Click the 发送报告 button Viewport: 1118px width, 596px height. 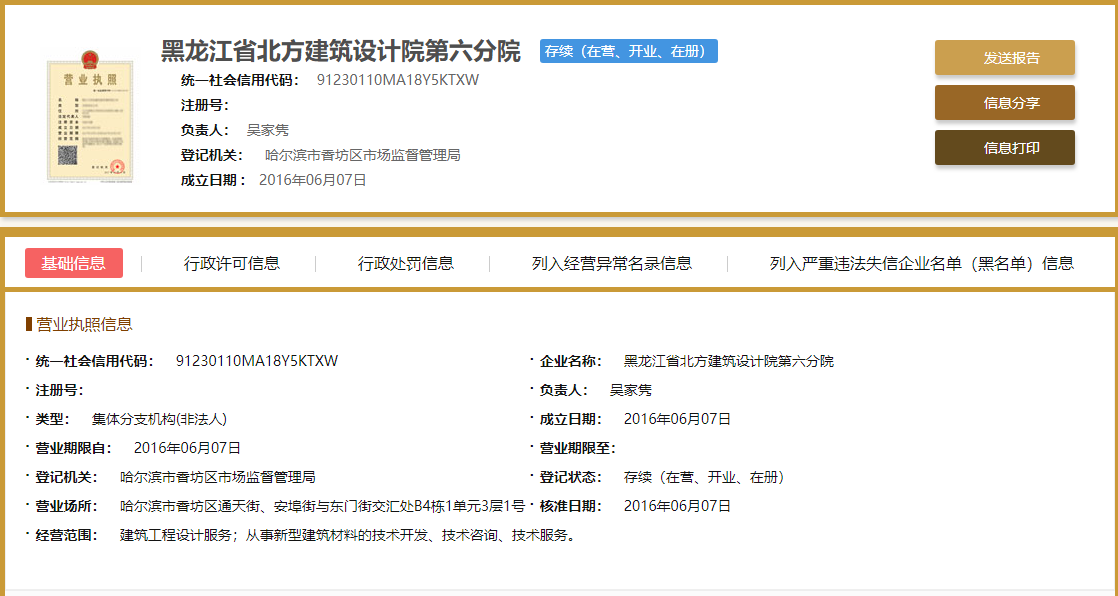click(x=1005, y=58)
